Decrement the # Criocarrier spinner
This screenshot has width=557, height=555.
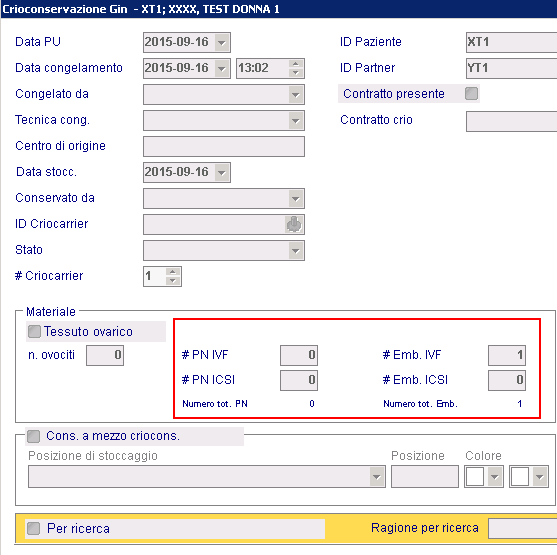pyautogui.click(x=173, y=281)
